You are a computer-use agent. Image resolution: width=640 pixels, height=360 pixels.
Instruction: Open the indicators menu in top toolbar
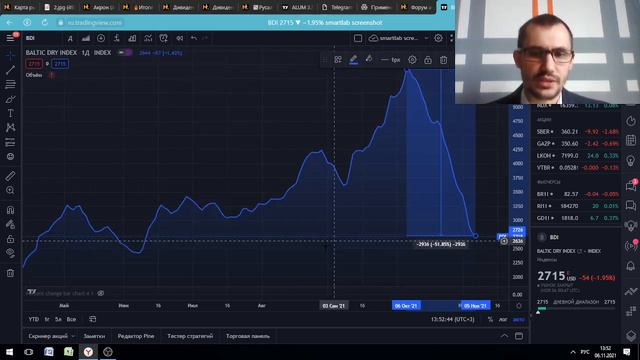point(117,38)
